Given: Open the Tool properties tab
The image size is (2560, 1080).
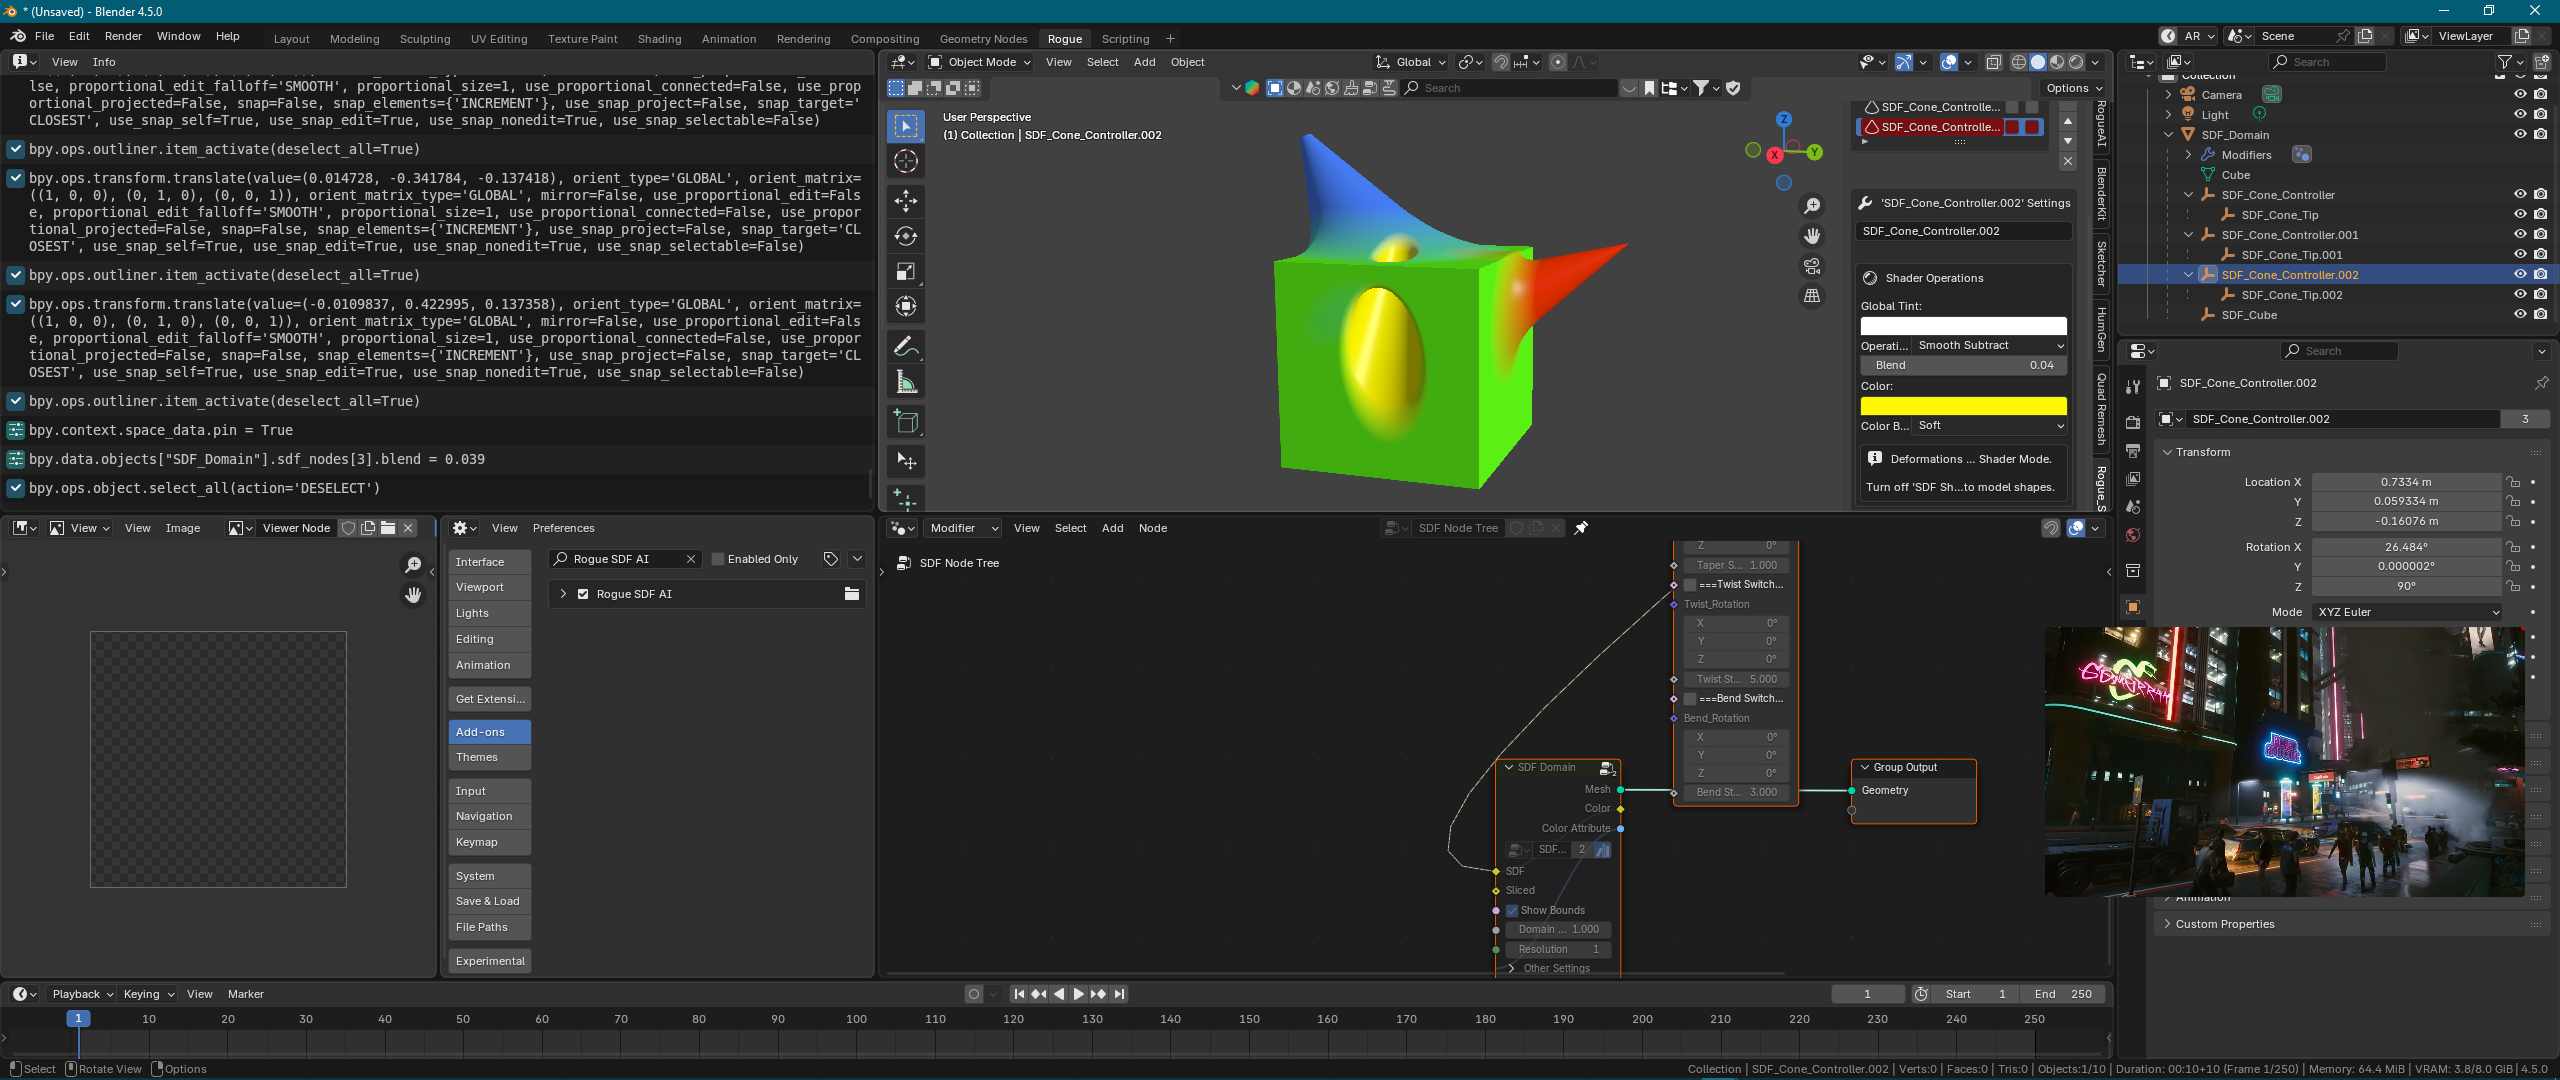Looking at the screenshot, I should click(x=2133, y=387).
